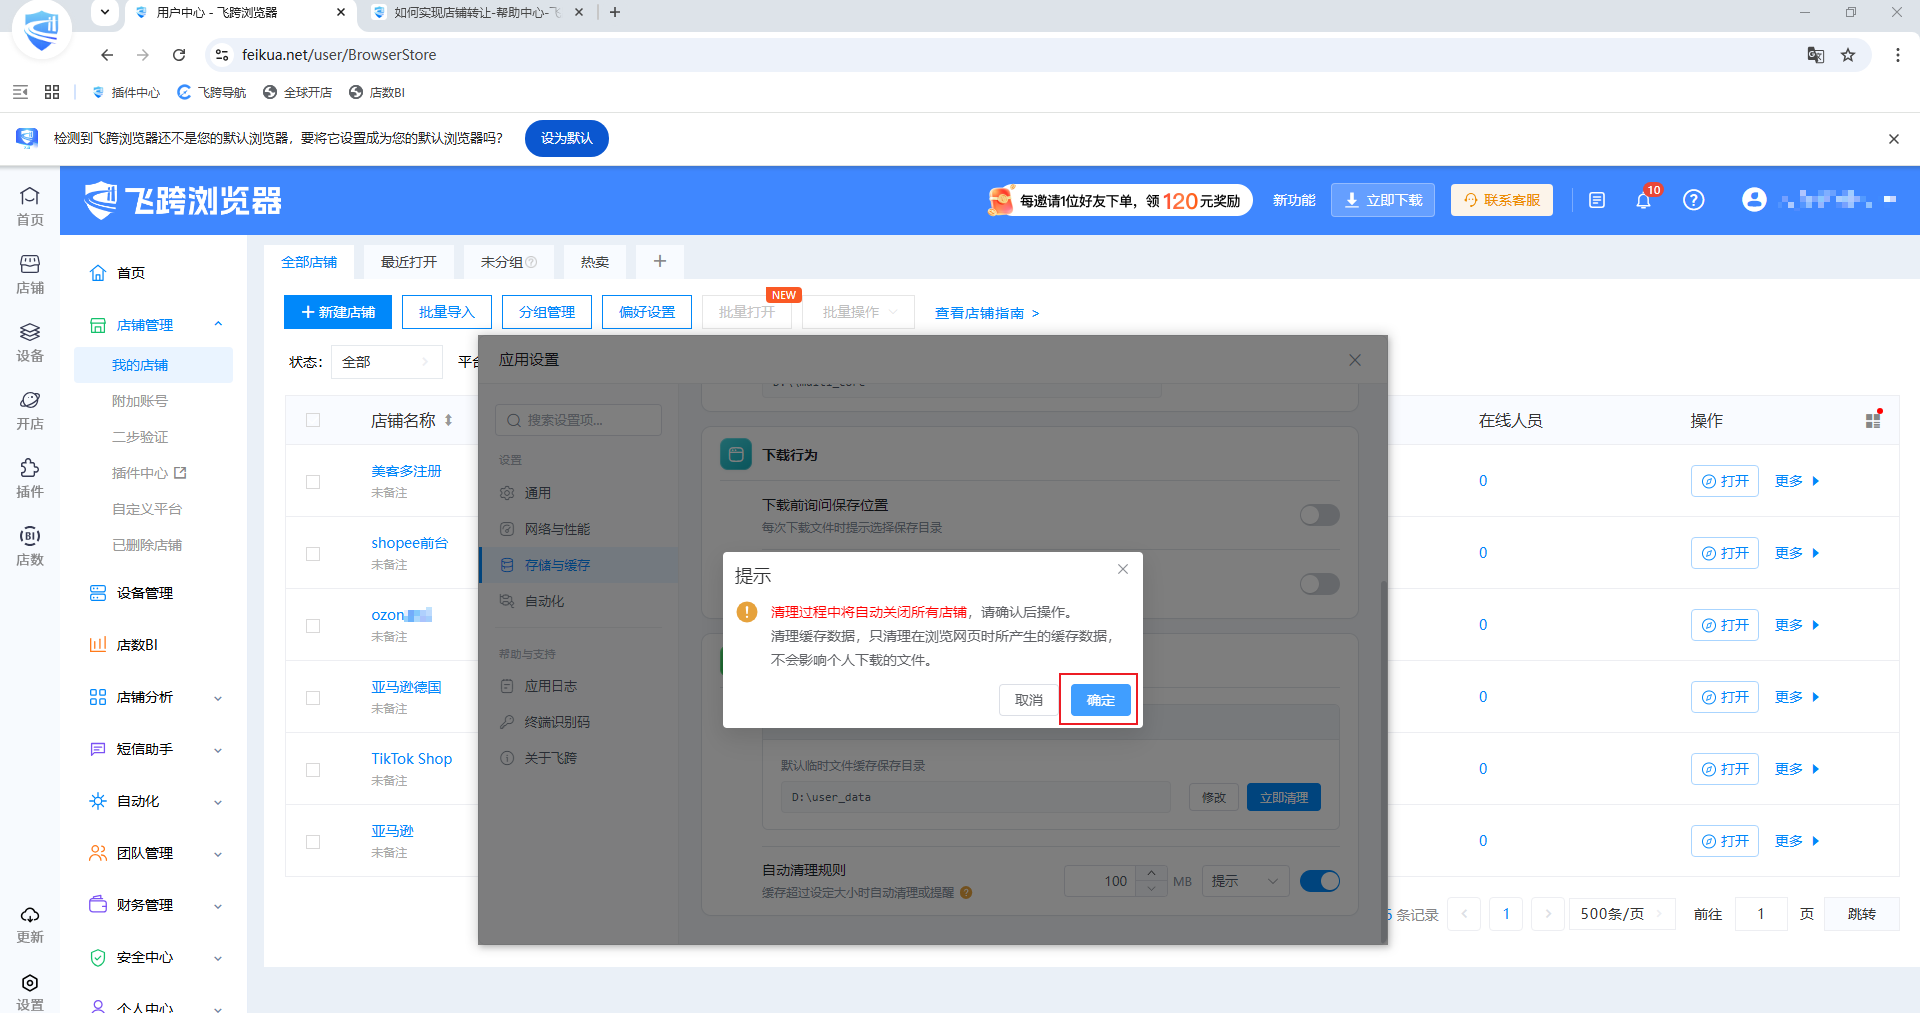
Task: Check the 美客多注册 row checkbox
Action: tap(313, 482)
